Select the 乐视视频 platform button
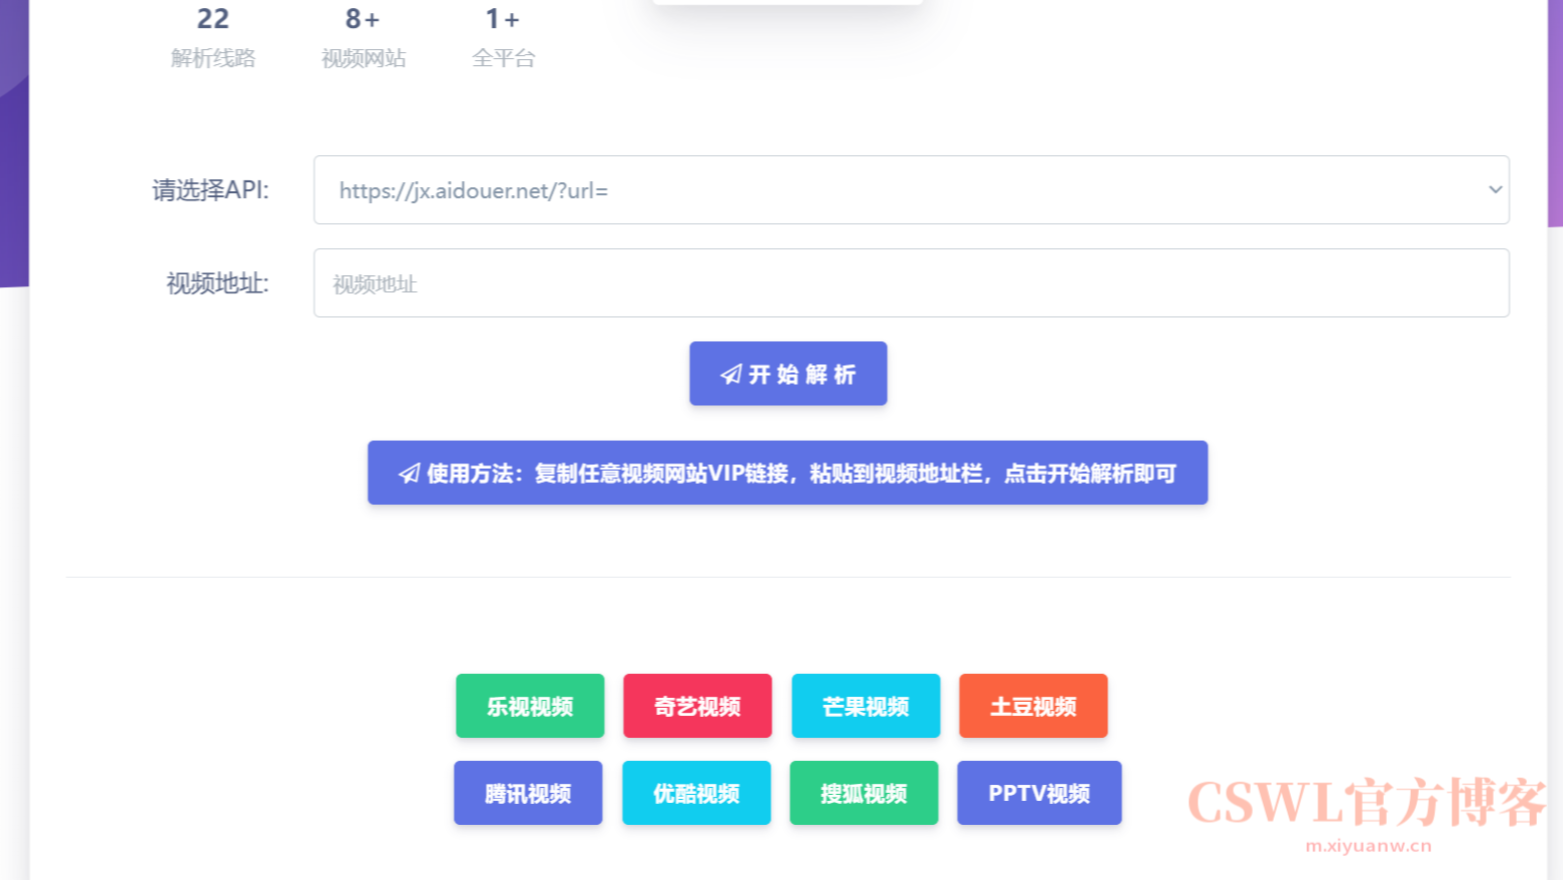The width and height of the screenshot is (1563, 880). tap(529, 706)
